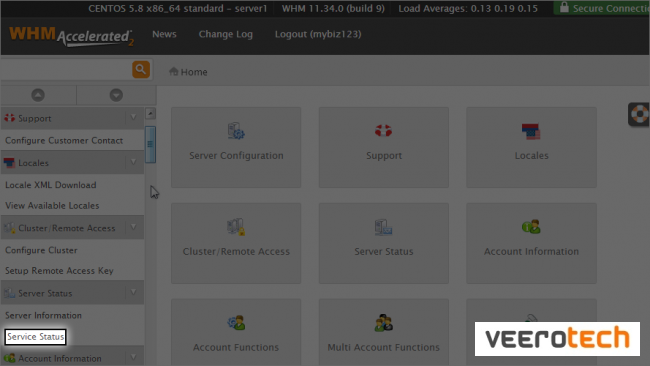The width and height of the screenshot is (650, 366).
Task: Collapse the Locales sidebar section arrow
Action: [x=133, y=162]
